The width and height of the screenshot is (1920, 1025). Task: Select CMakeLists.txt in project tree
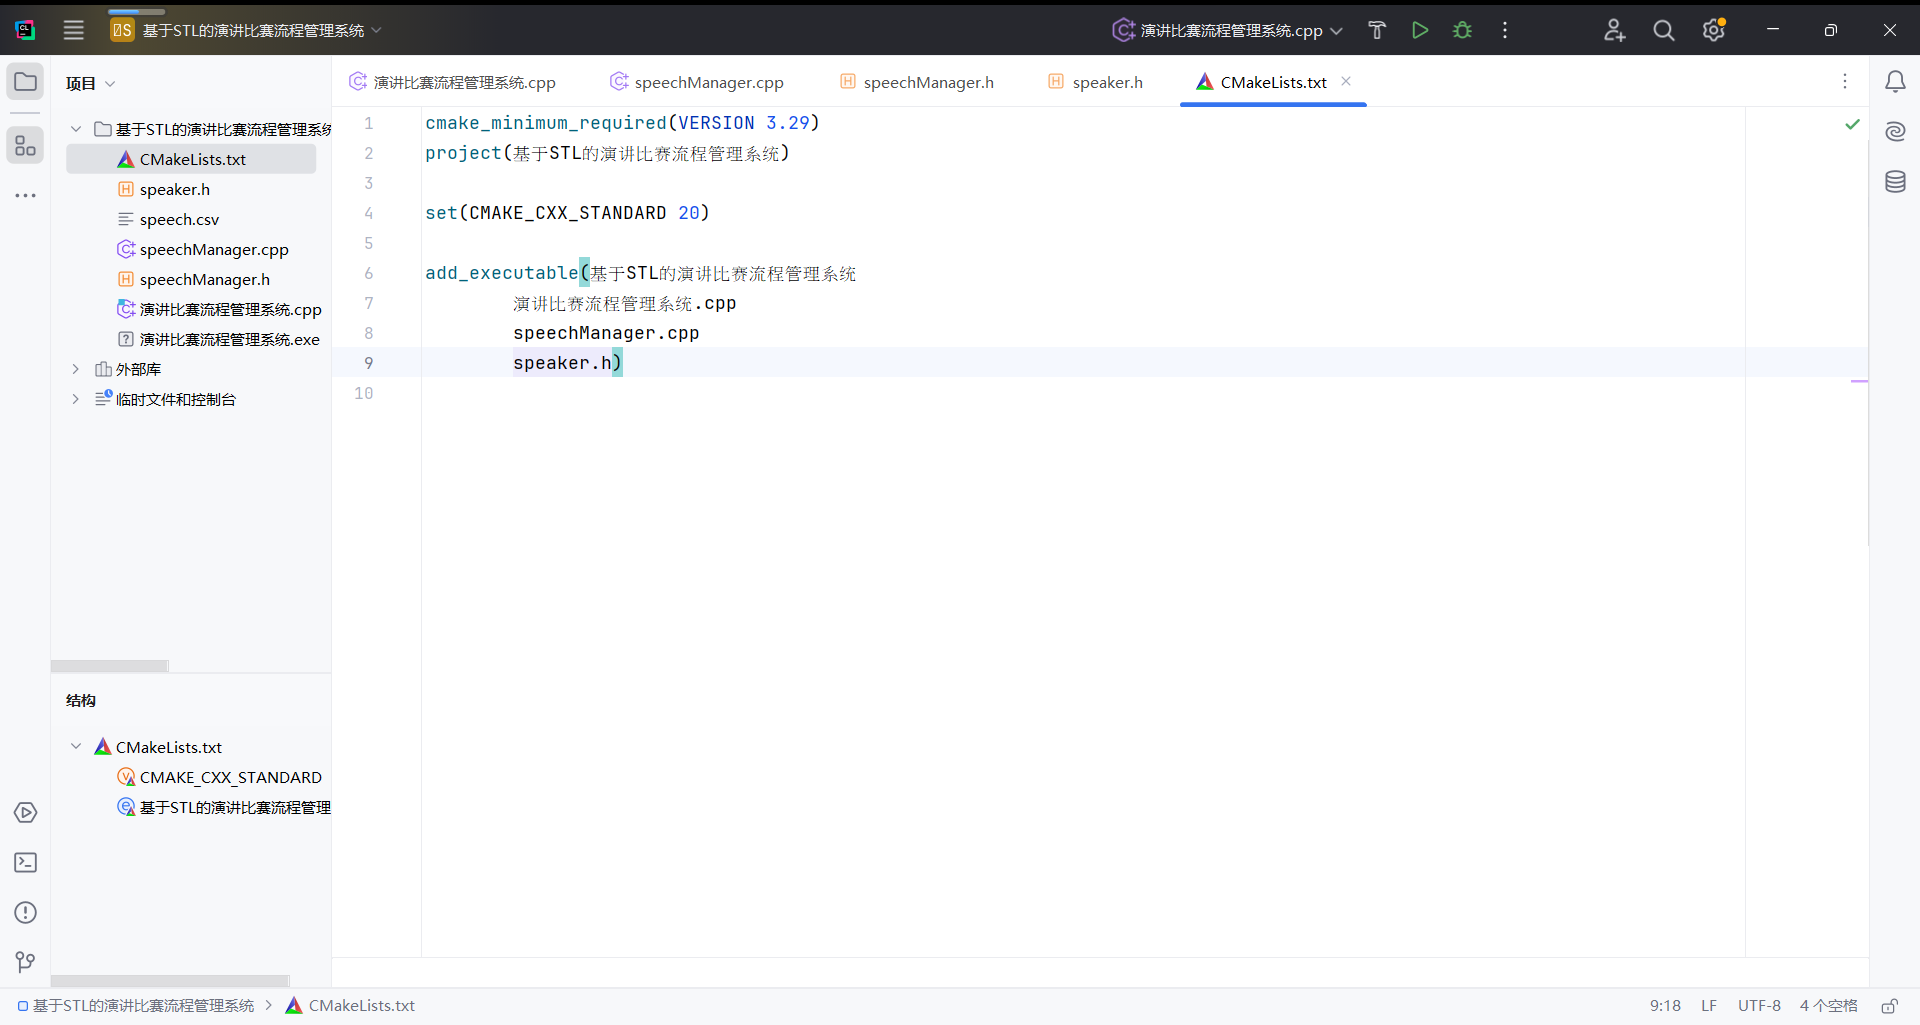(191, 159)
